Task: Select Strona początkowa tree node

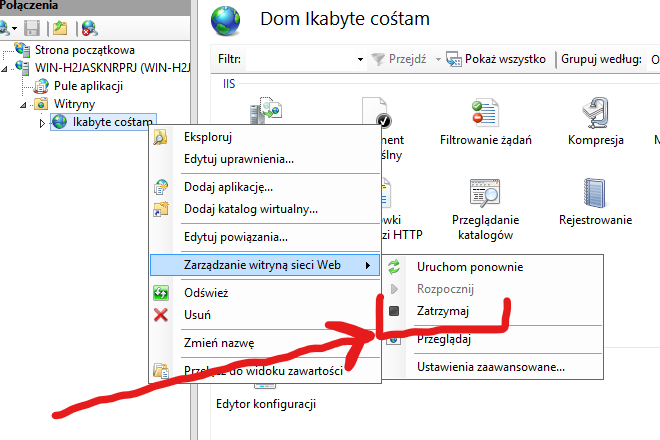Action: click(x=84, y=50)
